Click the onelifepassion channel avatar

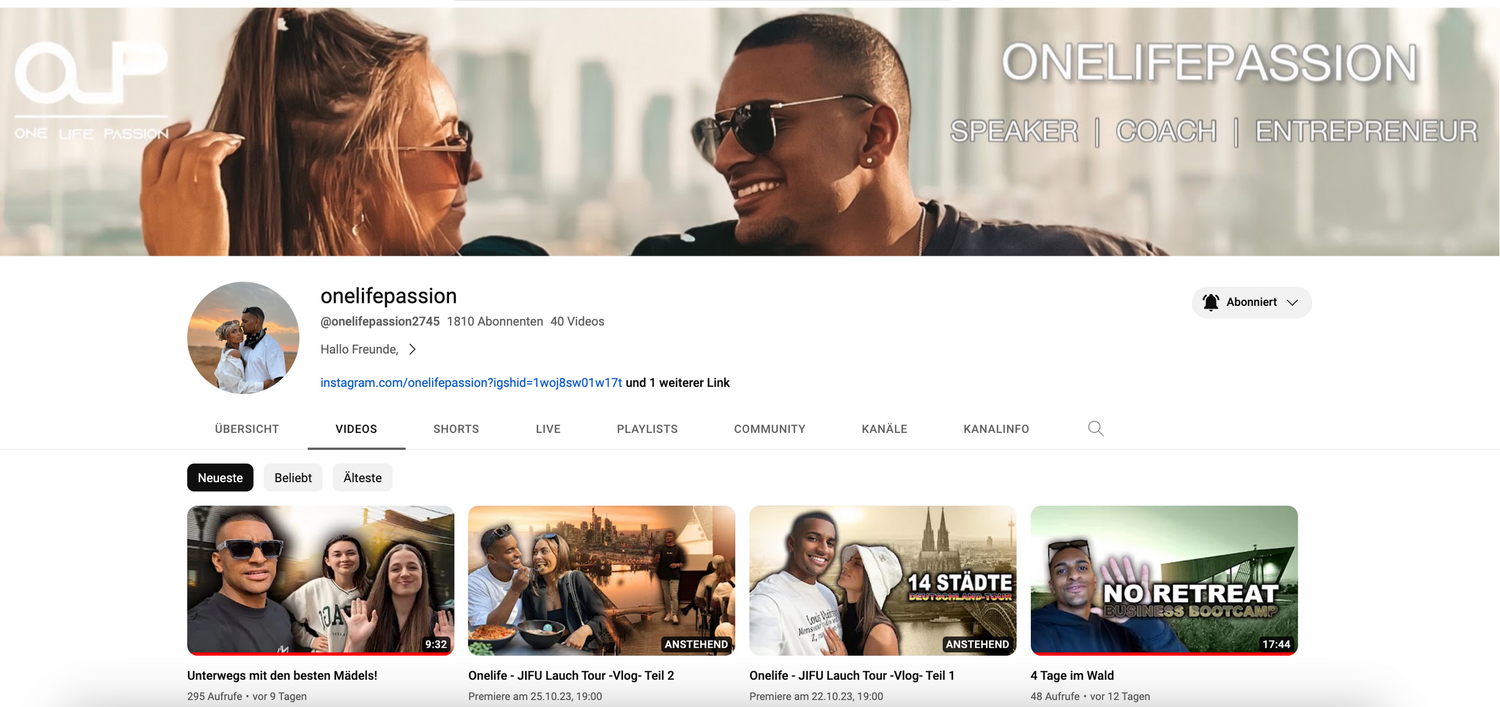pos(243,338)
